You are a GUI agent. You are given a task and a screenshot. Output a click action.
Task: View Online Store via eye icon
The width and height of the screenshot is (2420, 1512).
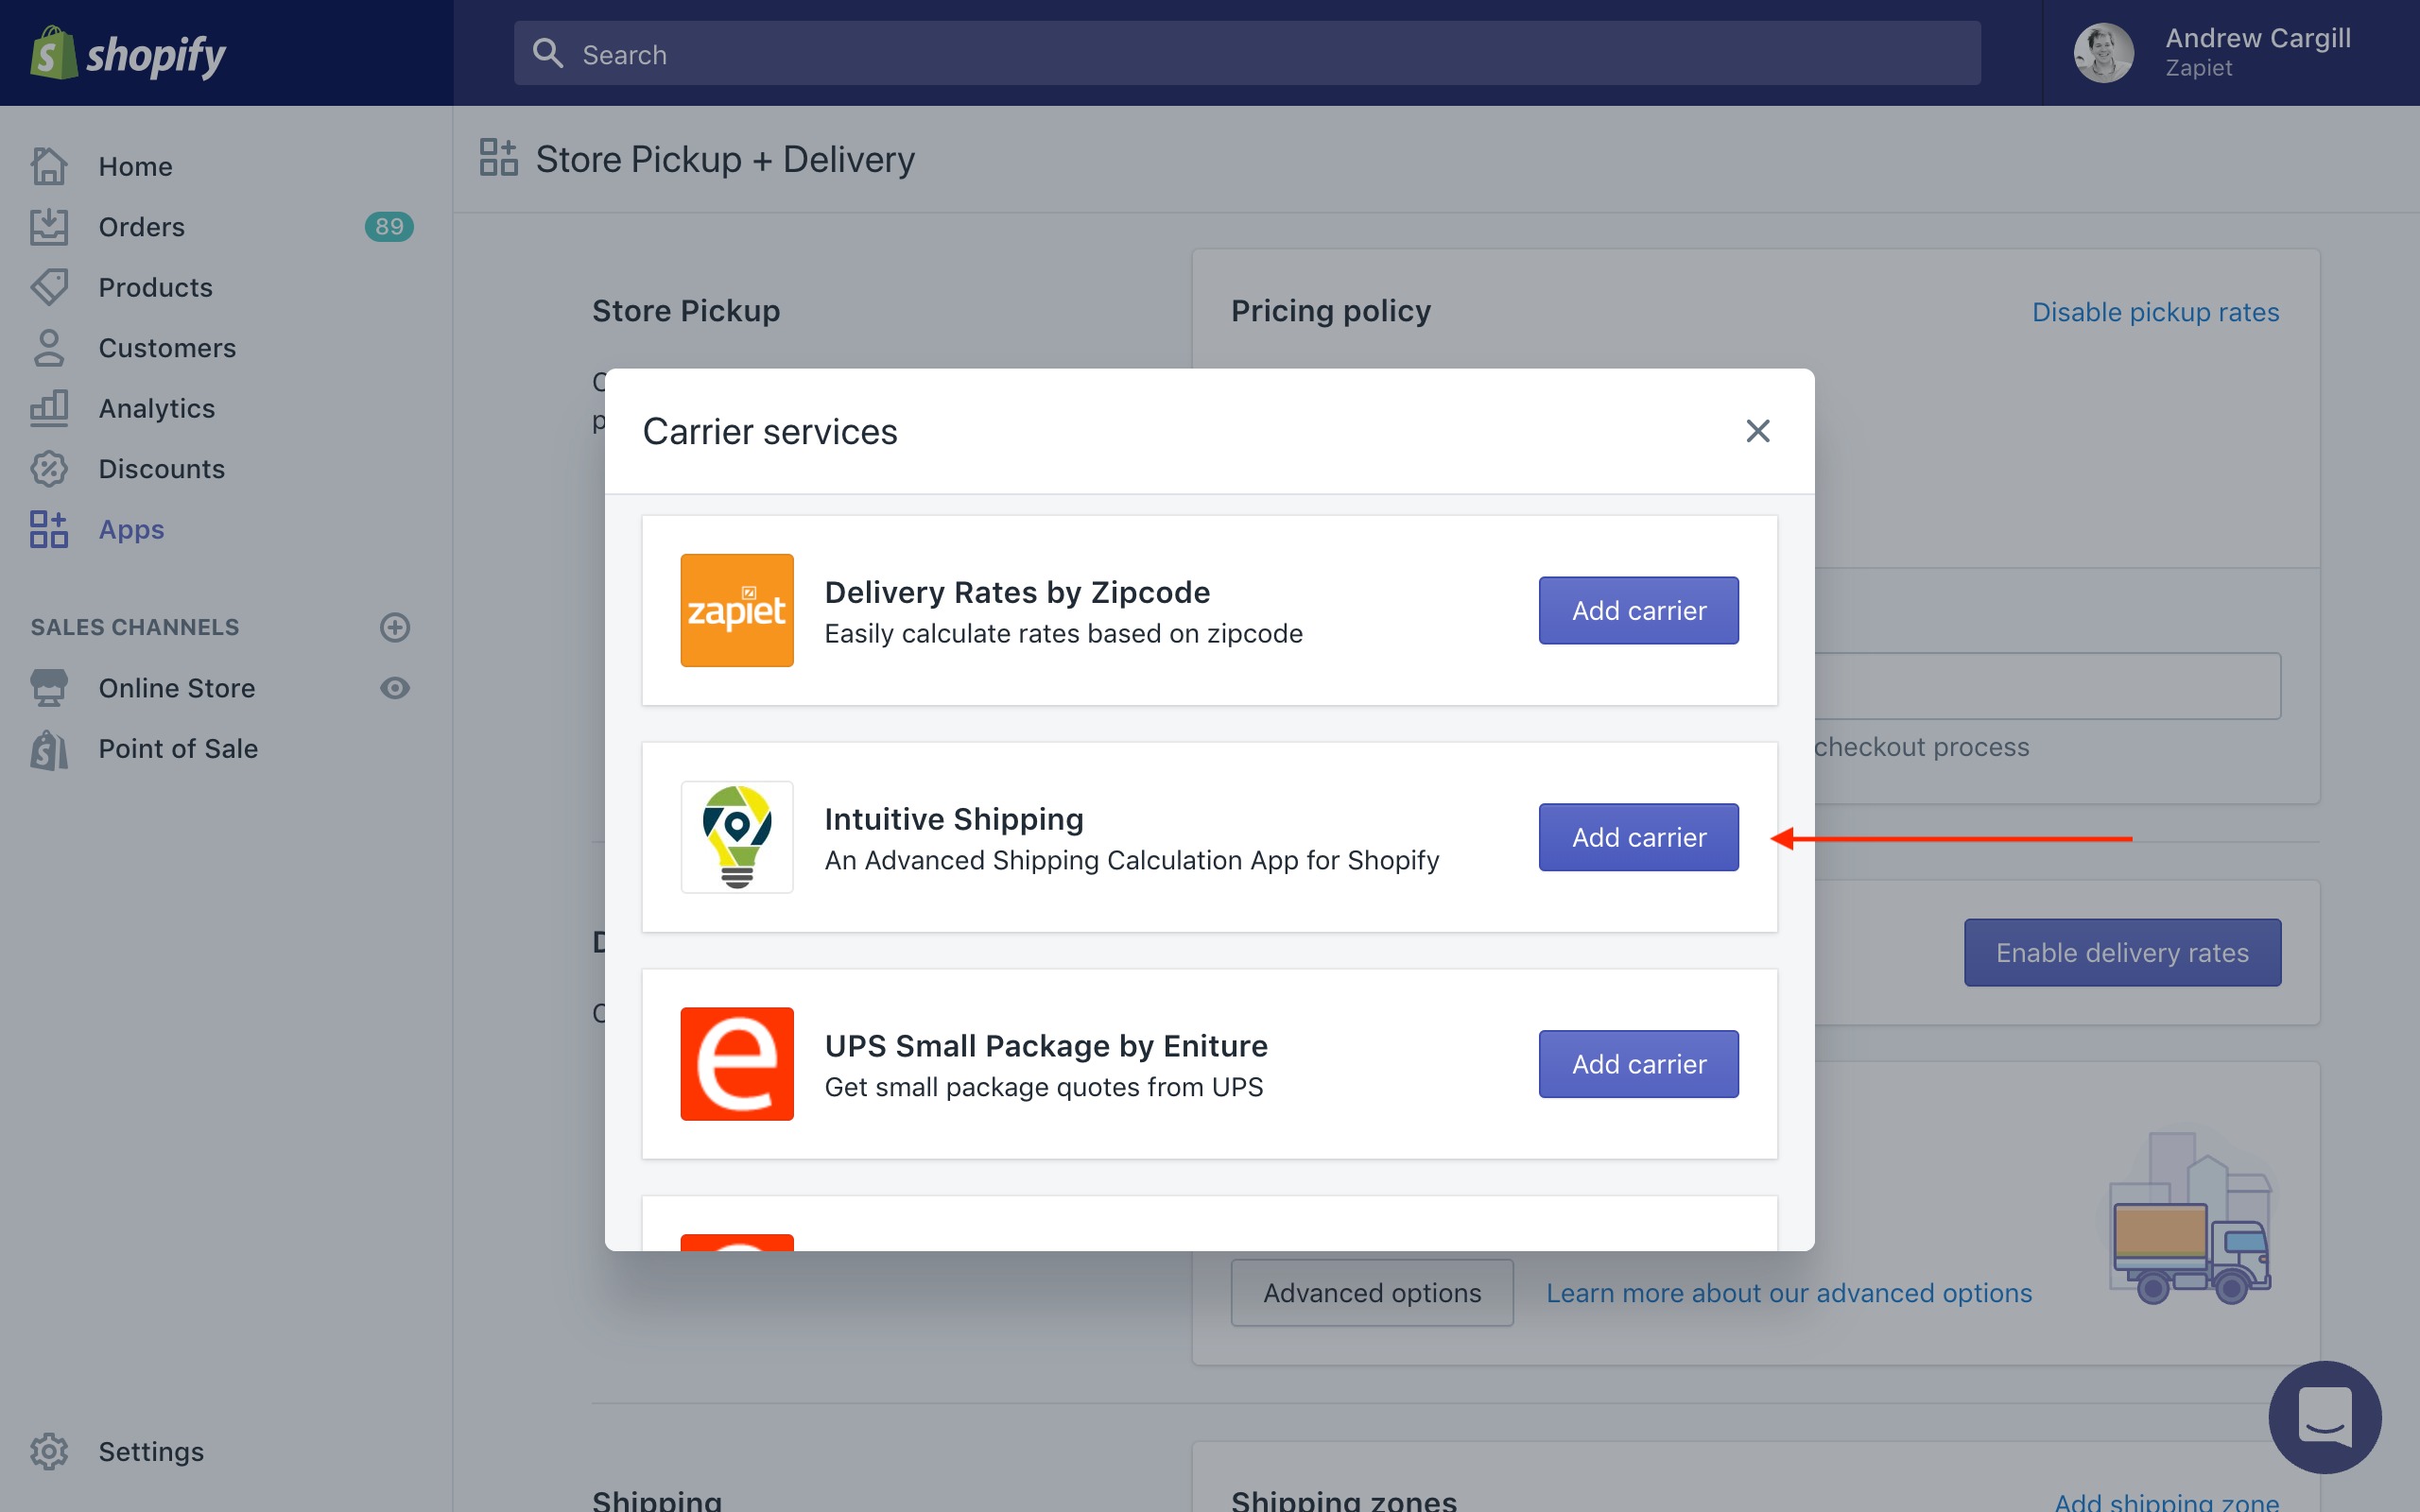(395, 688)
